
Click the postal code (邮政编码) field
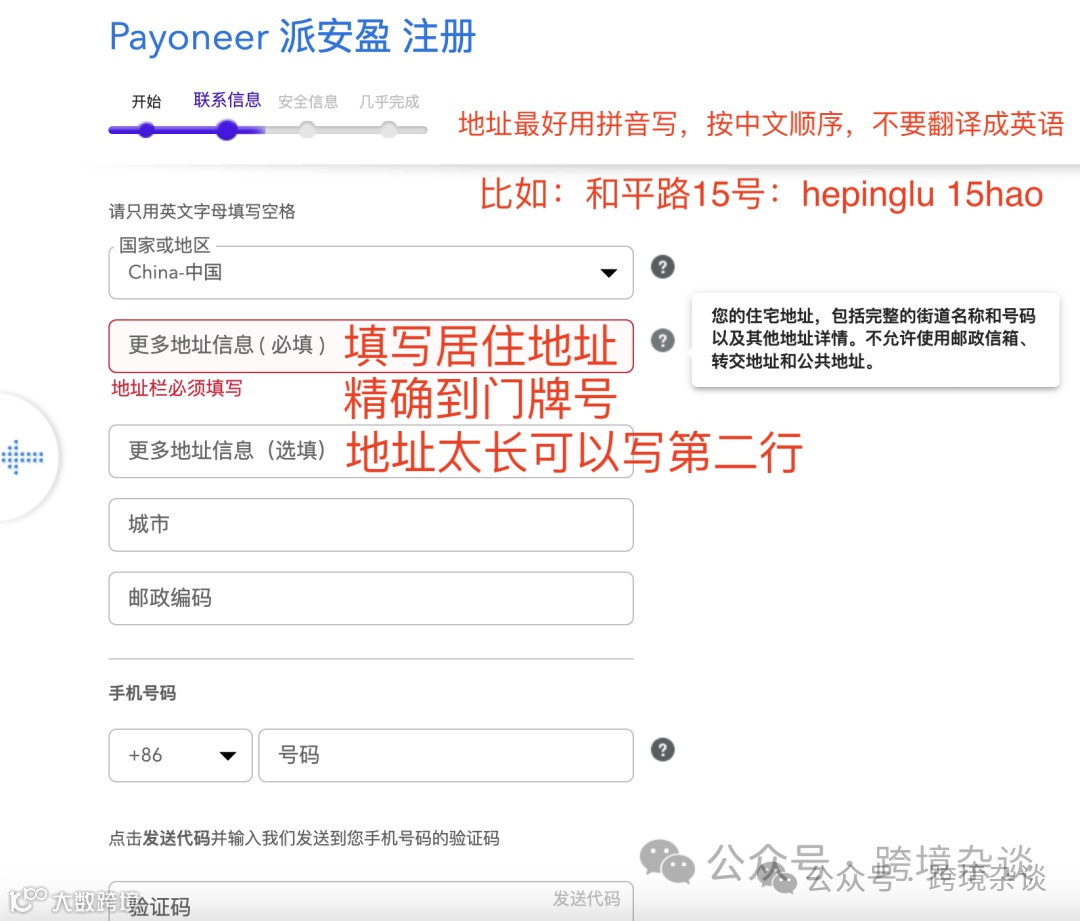click(371, 599)
